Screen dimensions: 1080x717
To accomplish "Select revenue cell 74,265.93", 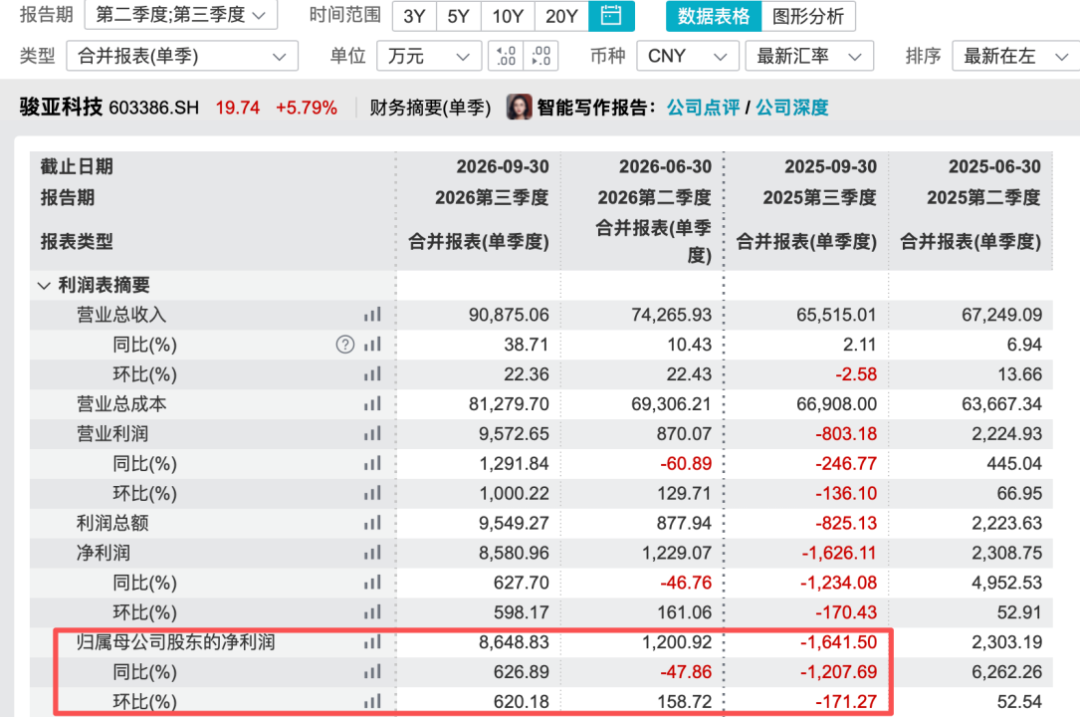I will 672,315.
